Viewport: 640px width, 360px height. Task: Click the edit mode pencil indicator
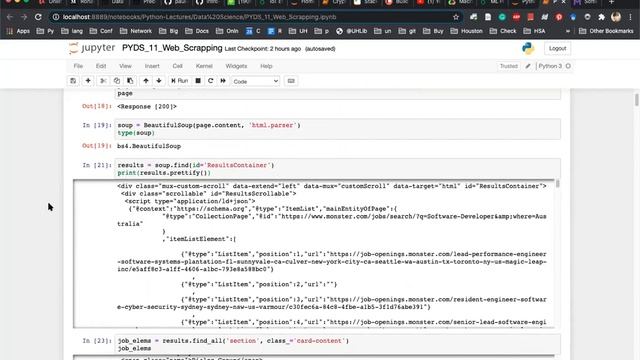pyautogui.click(x=528, y=66)
